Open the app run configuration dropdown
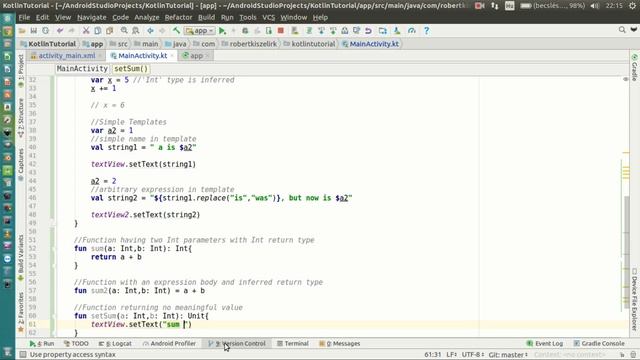The image size is (640, 360). (x=200, y=31)
